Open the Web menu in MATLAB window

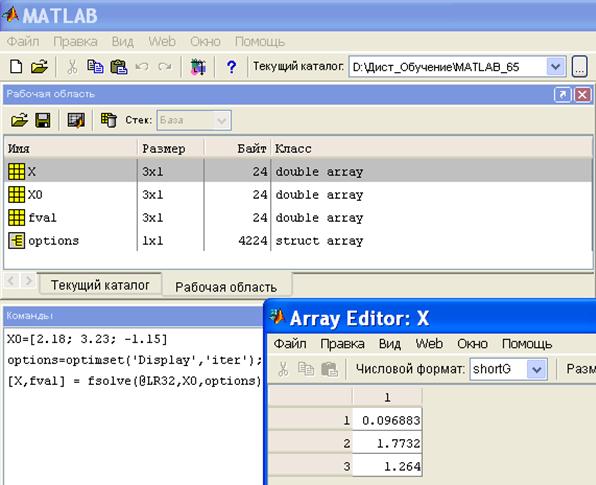pos(162,41)
